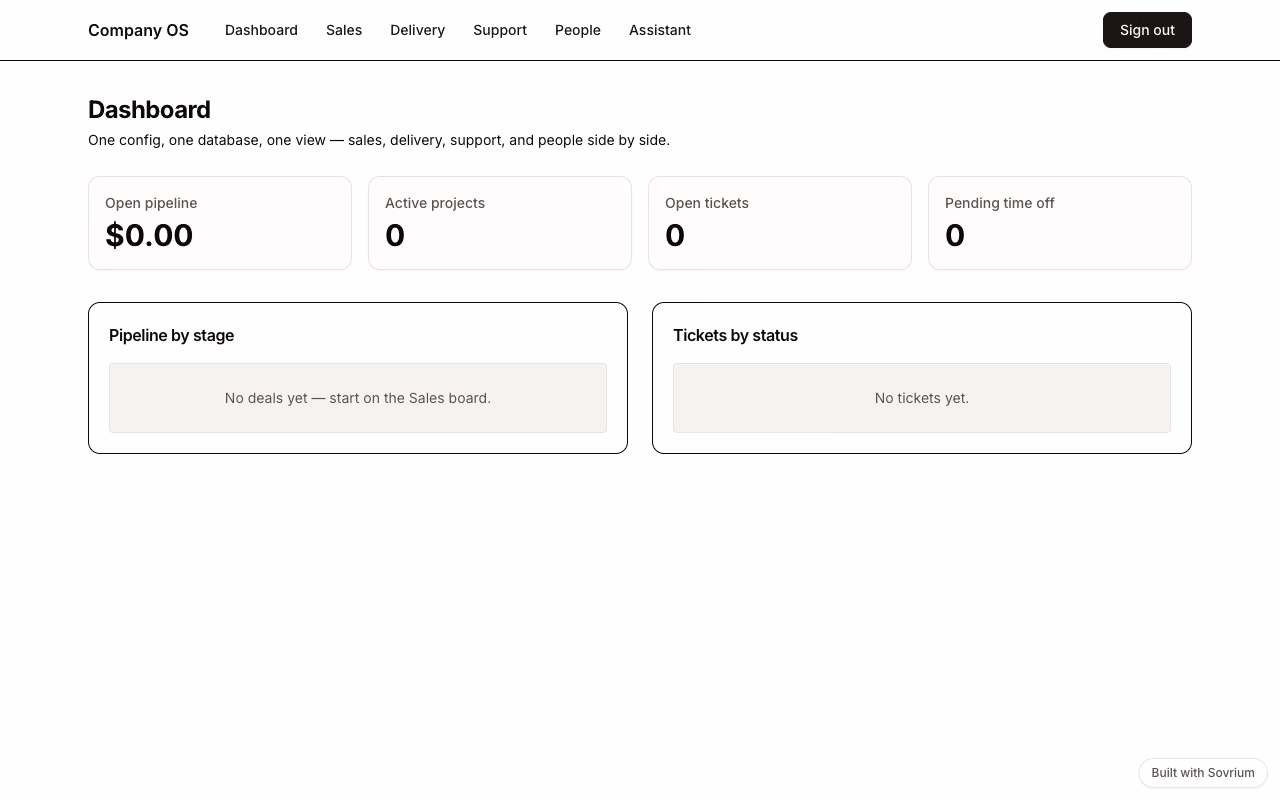
Task: Switch to the Support page
Action: coord(500,30)
